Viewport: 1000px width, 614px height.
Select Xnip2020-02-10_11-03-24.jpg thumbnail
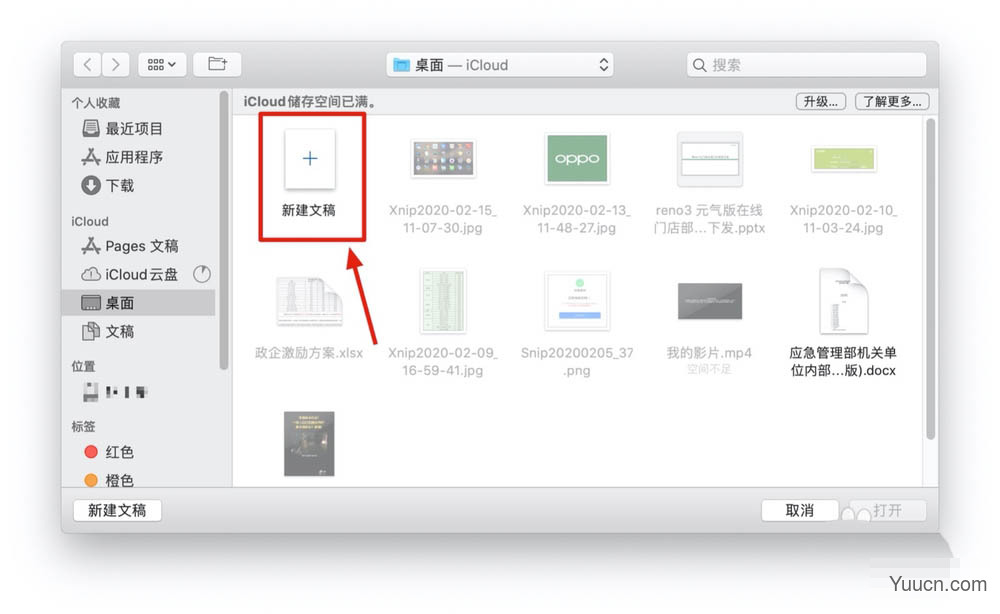point(843,159)
